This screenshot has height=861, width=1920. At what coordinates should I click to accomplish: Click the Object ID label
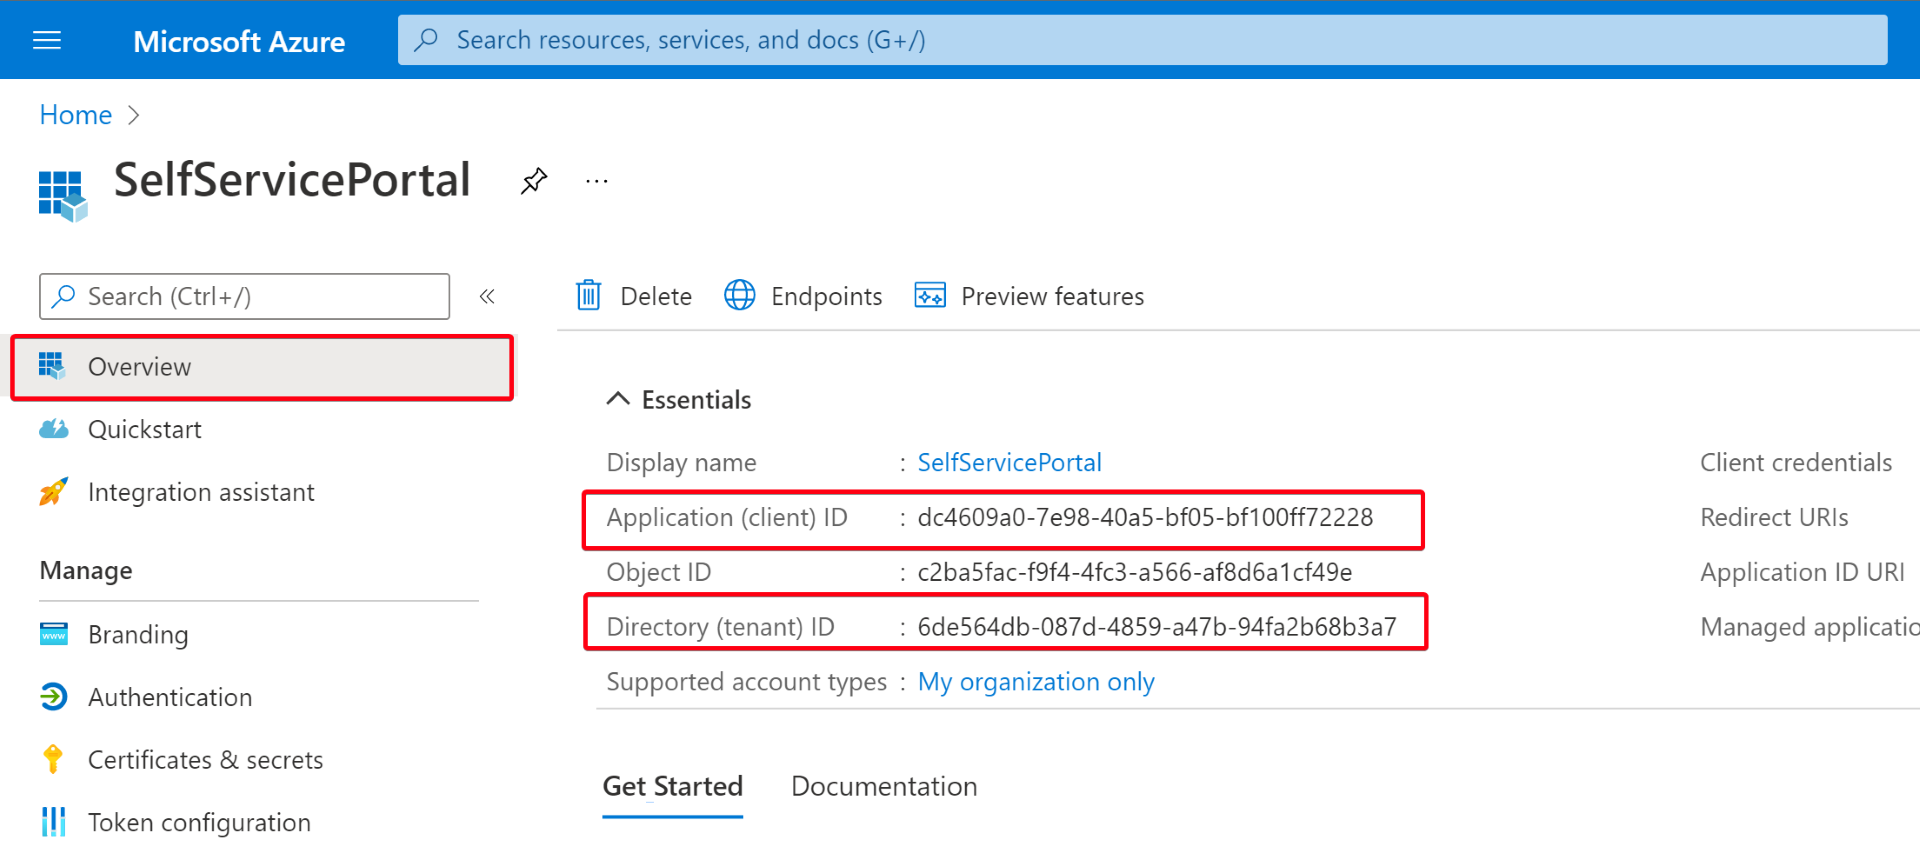click(658, 572)
